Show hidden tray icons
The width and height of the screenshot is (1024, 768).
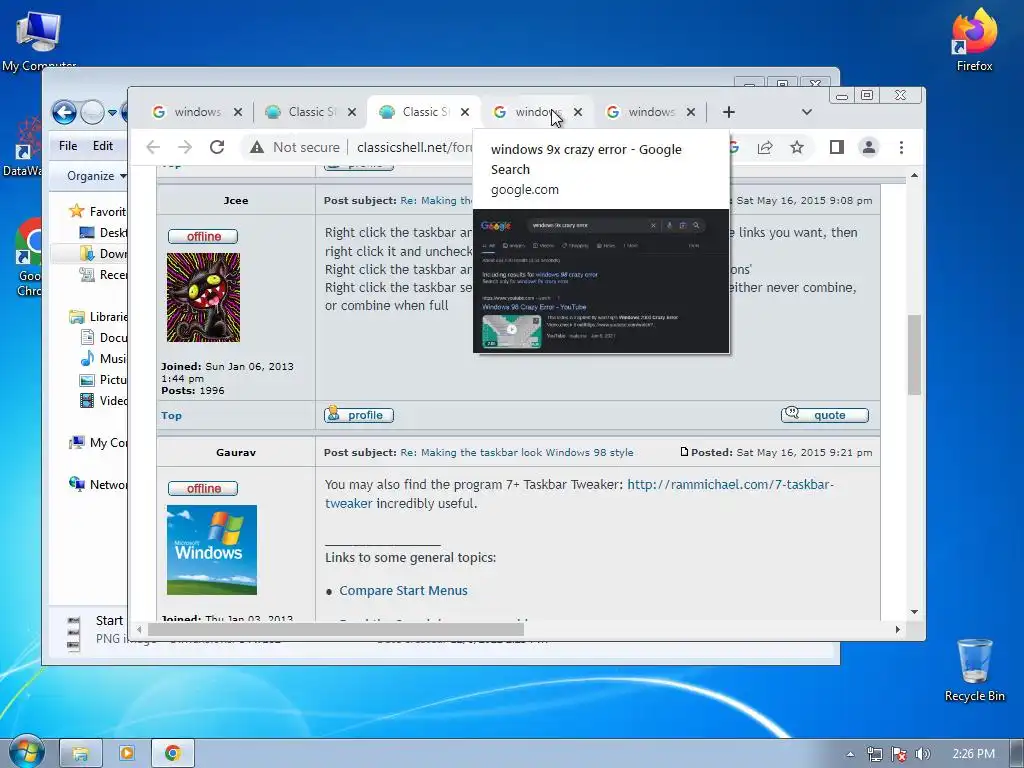[850, 754]
